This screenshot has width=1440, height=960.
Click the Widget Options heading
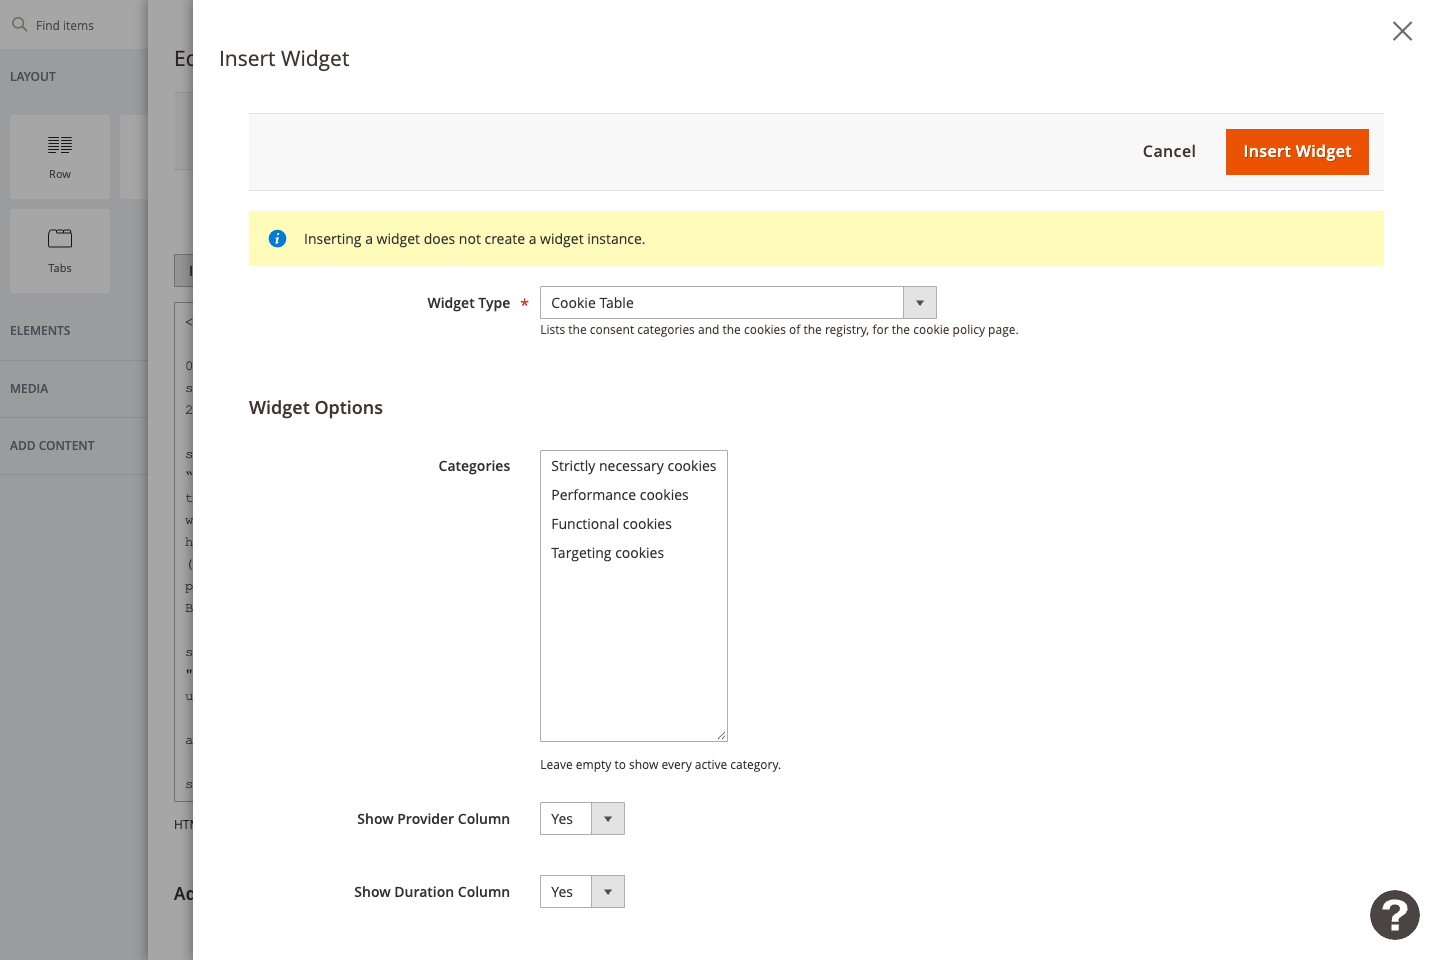[316, 408]
